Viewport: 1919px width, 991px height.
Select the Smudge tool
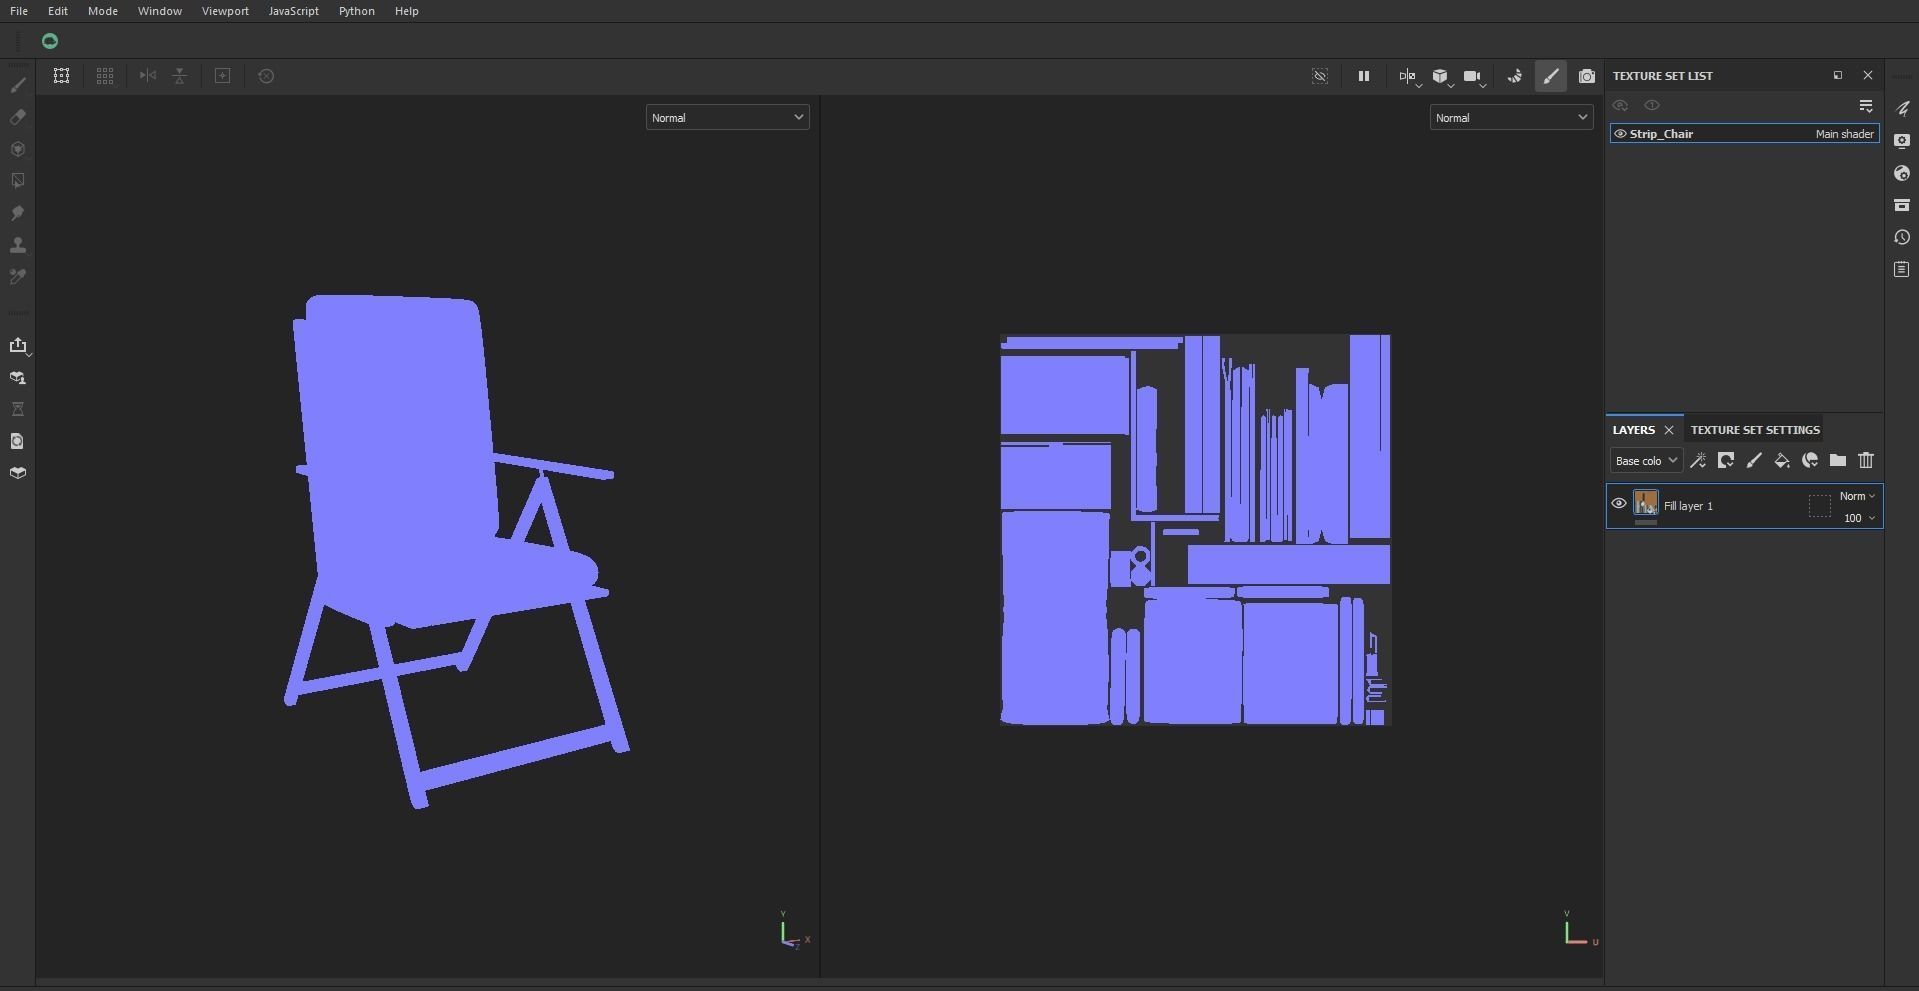[x=18, y=213]
